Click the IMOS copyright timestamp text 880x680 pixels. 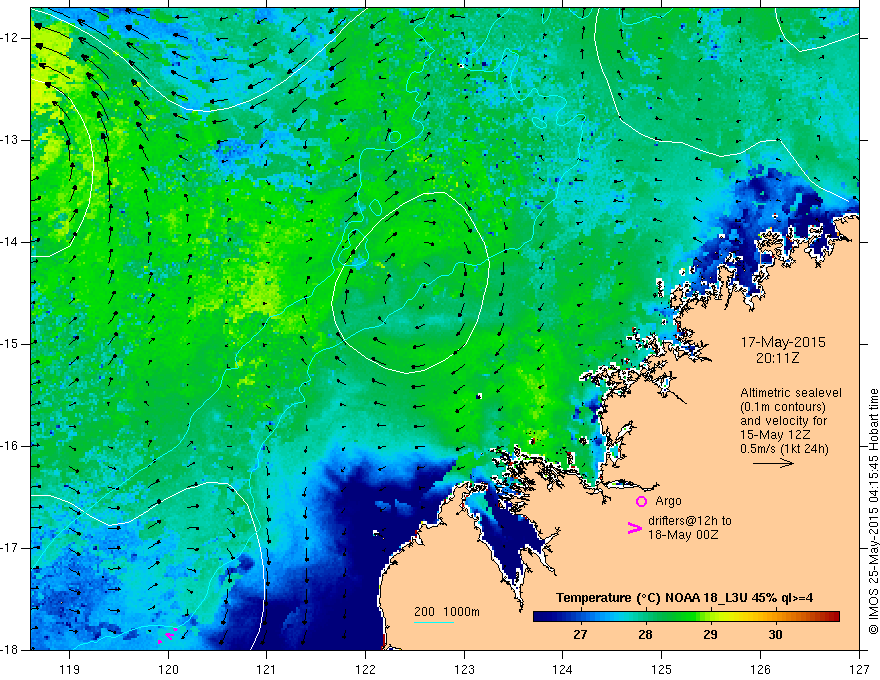coord(873,511)
